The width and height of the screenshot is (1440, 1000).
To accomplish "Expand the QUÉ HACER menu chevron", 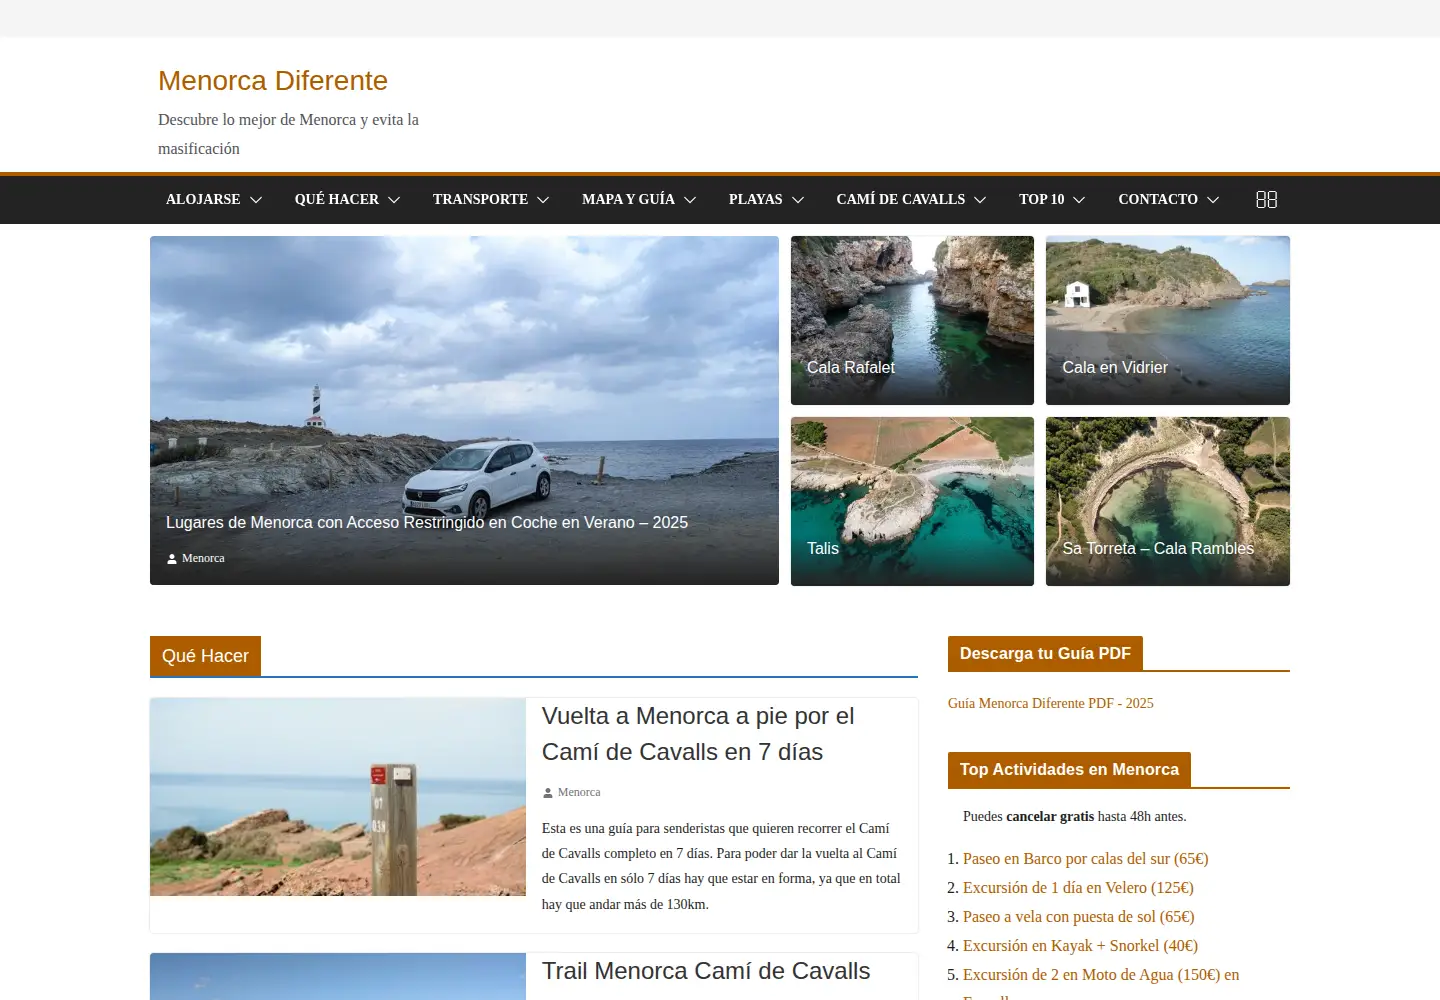I will click(x=394, y=200).
